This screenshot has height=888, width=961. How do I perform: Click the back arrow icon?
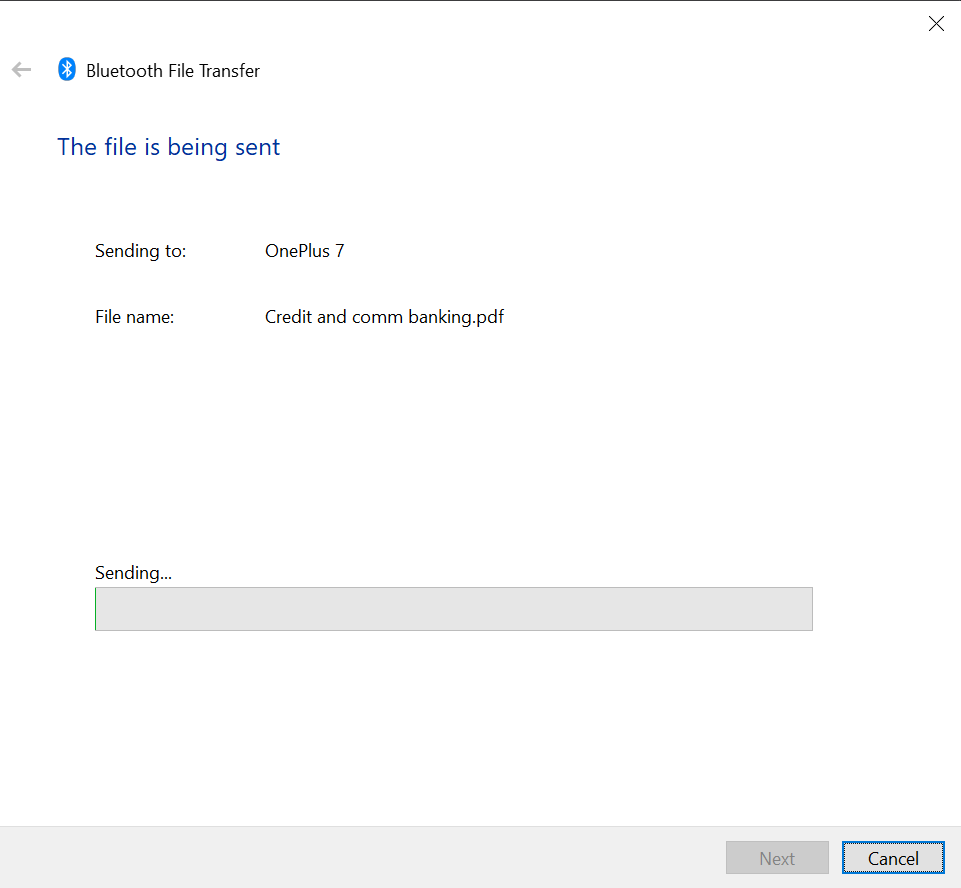21,70
